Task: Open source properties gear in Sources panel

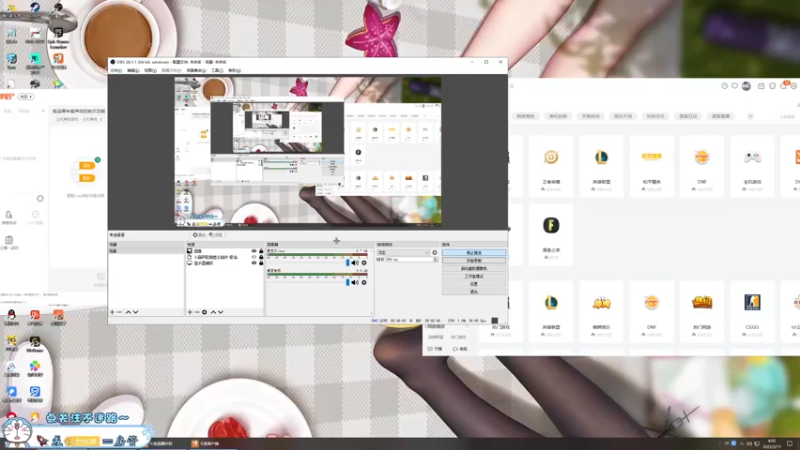Action: [x=205, y=312]
